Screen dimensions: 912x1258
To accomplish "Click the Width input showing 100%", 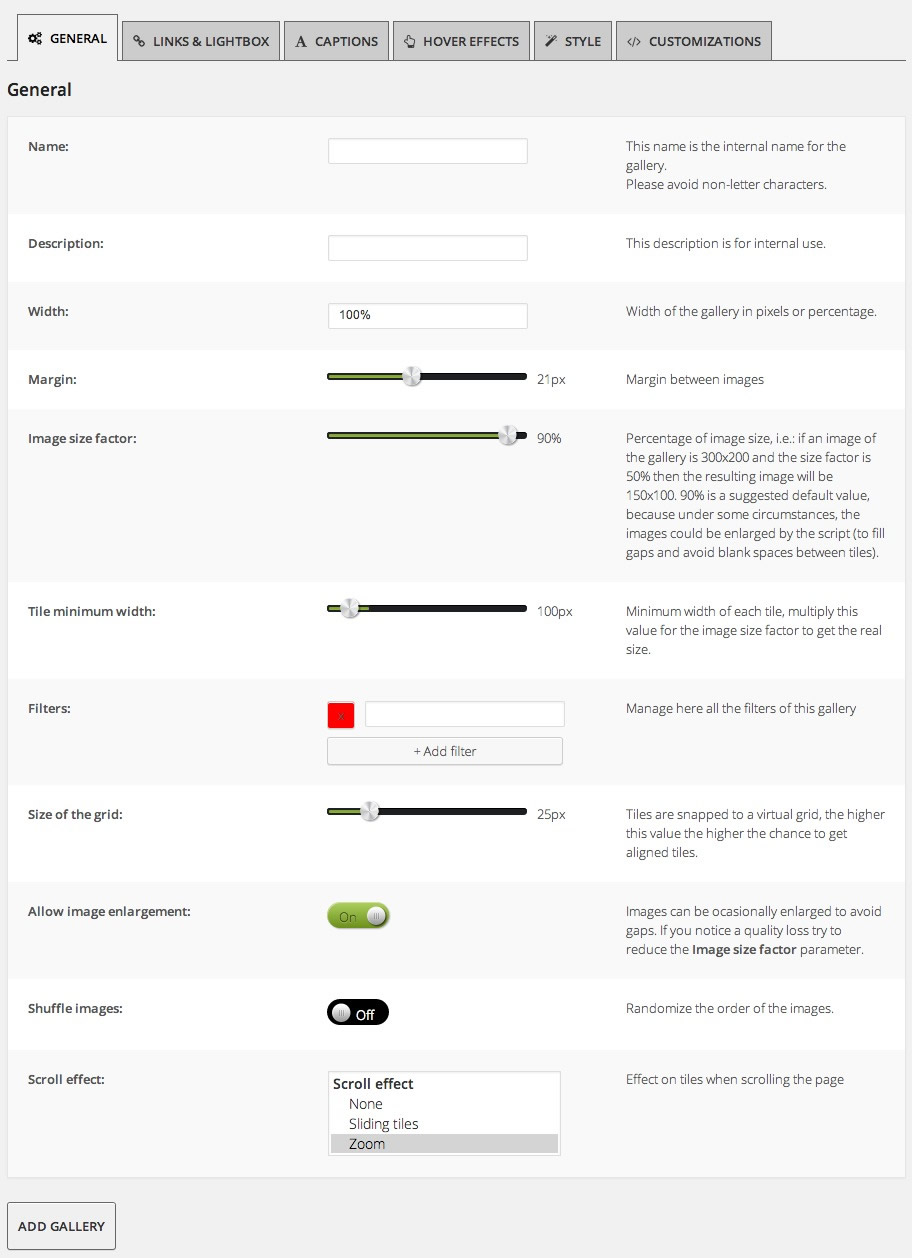I will point(427,315).
